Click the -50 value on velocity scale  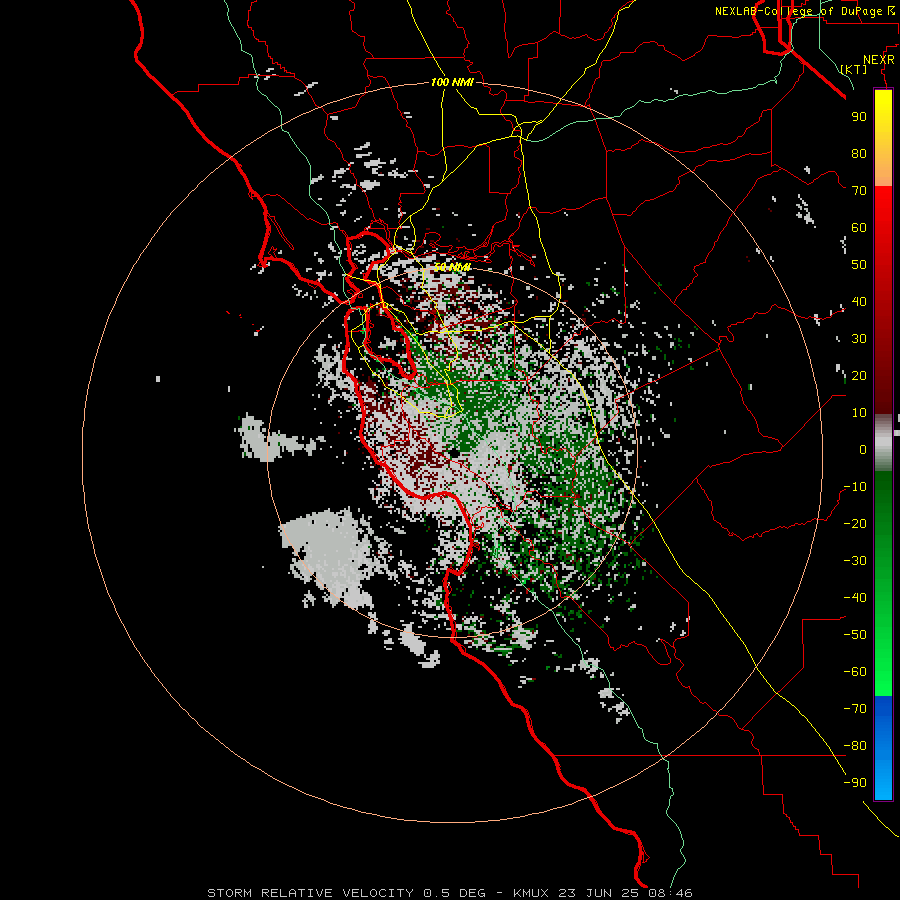click(x=855, y=635)
